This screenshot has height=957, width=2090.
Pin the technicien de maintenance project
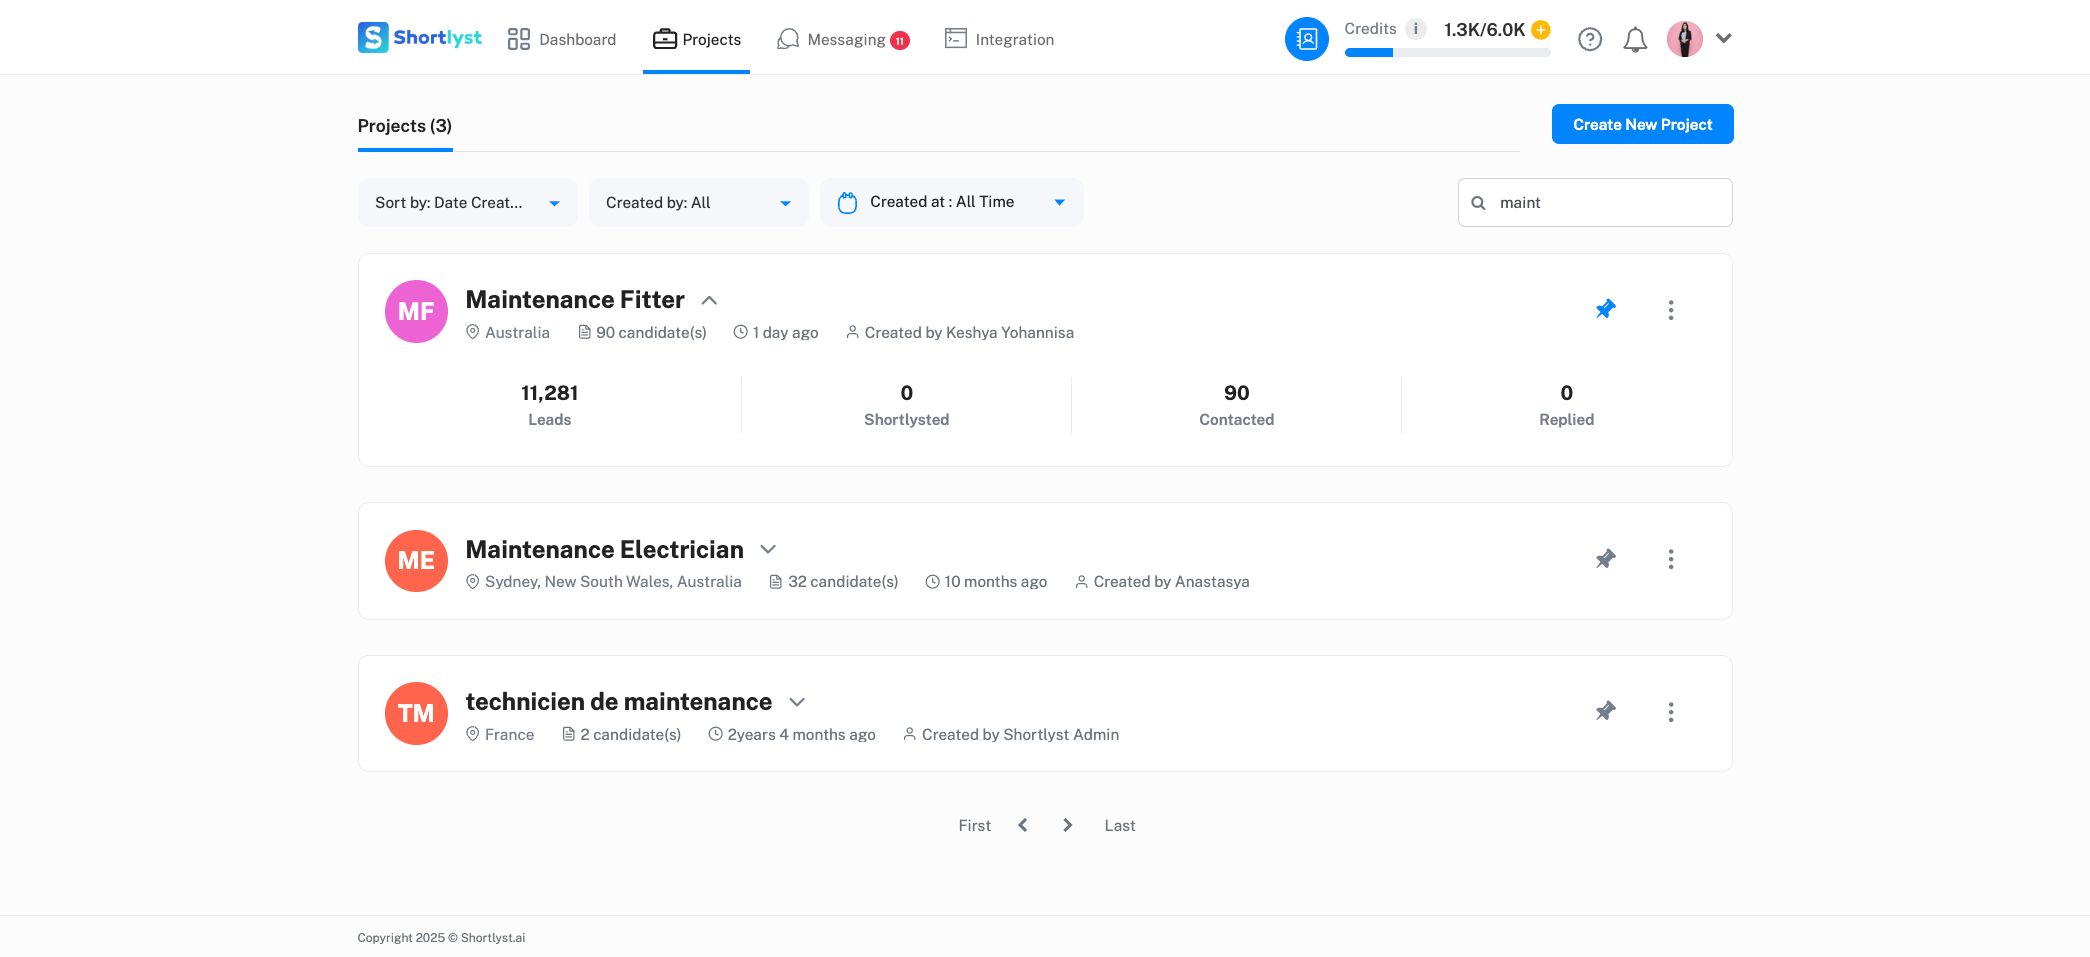[x=1605, y=711]
